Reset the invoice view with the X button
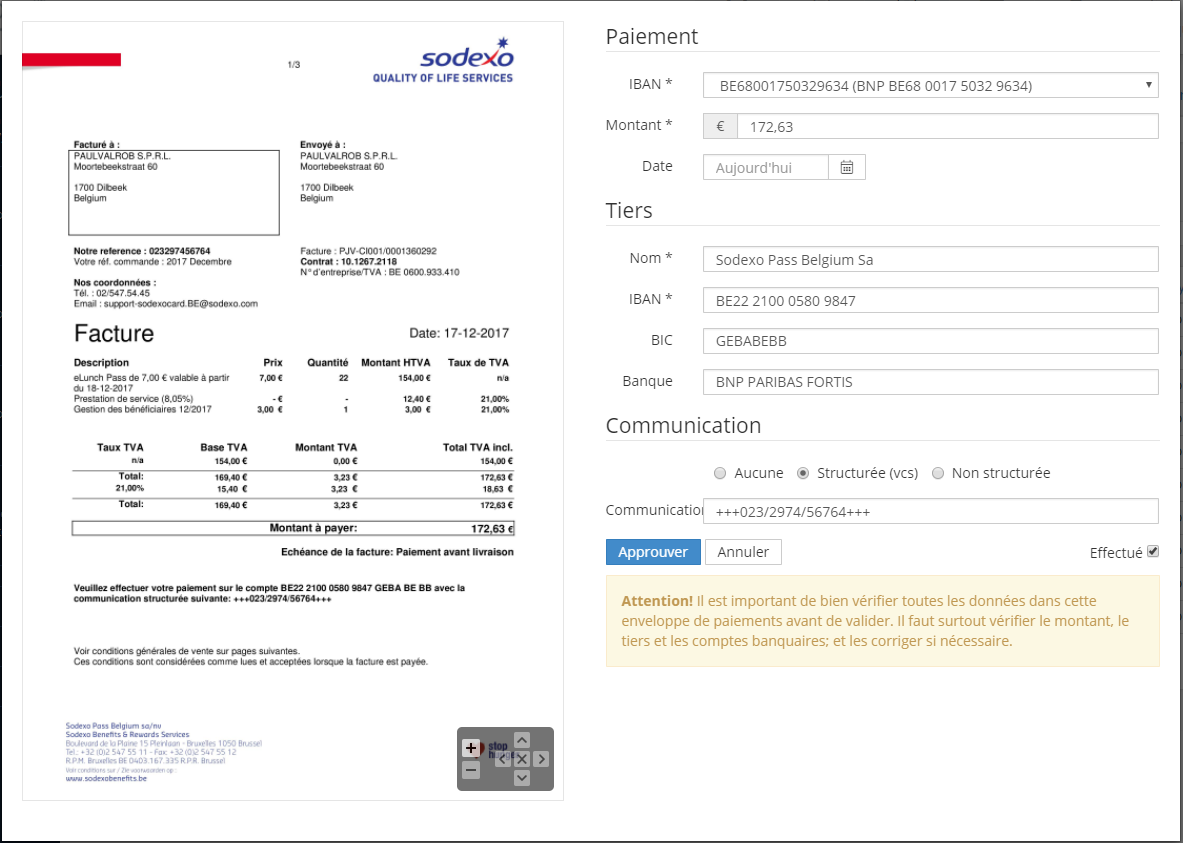The image size is (1183, 843). point(521,758)
